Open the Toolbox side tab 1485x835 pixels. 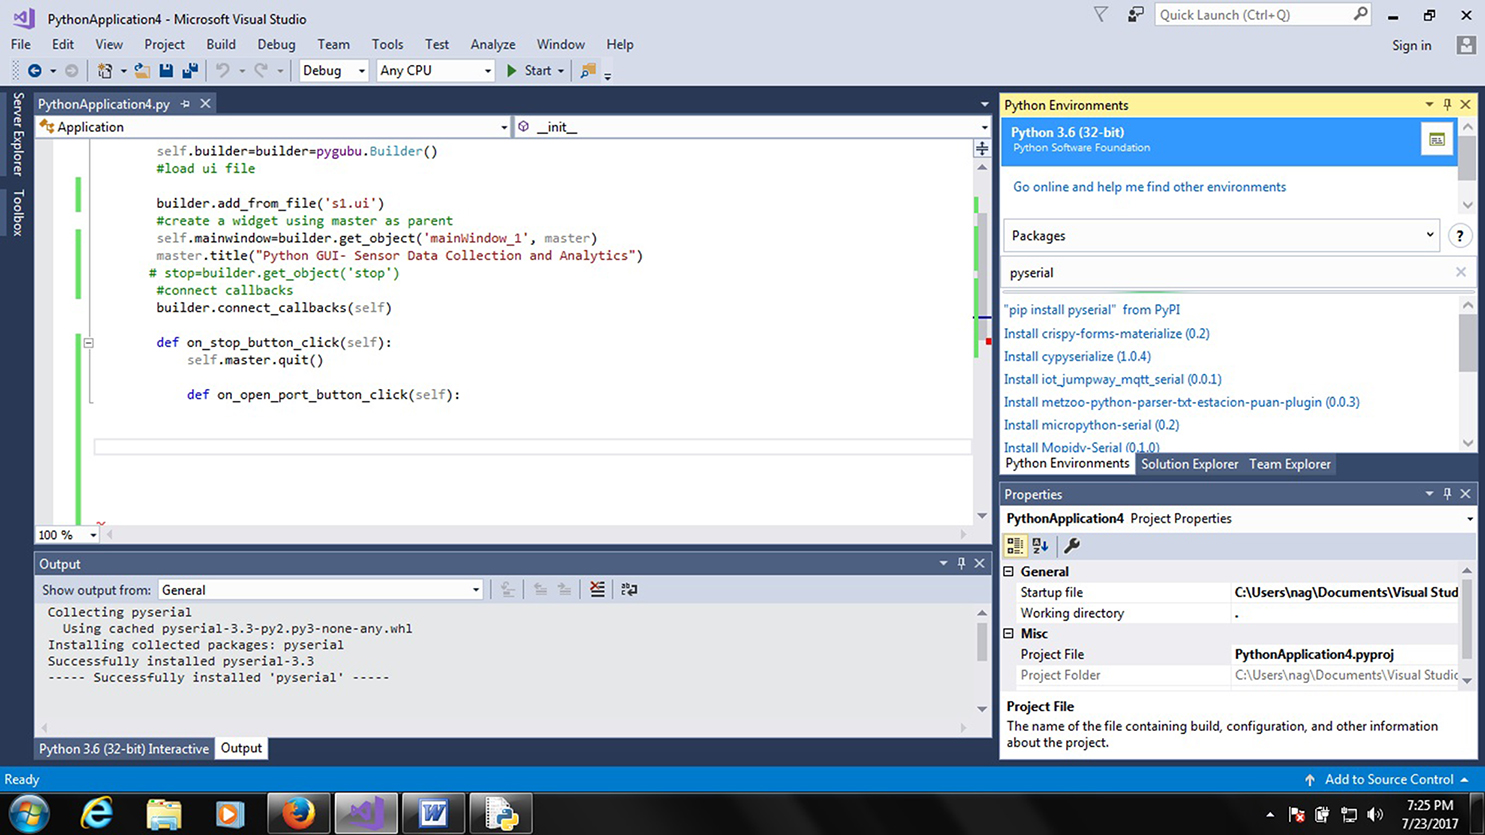click(17, 213)
